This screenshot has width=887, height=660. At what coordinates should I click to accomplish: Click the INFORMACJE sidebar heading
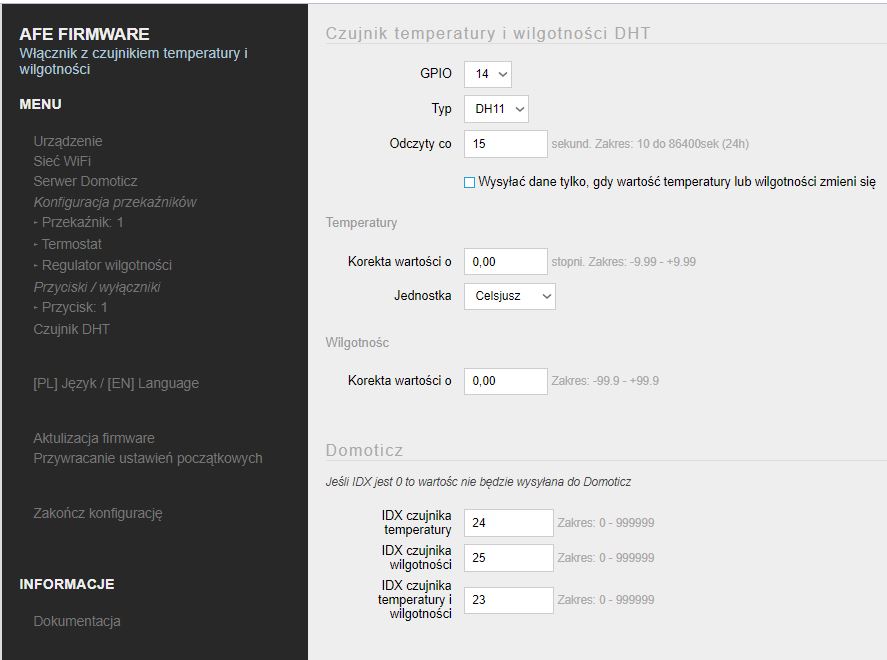[67, 584]
